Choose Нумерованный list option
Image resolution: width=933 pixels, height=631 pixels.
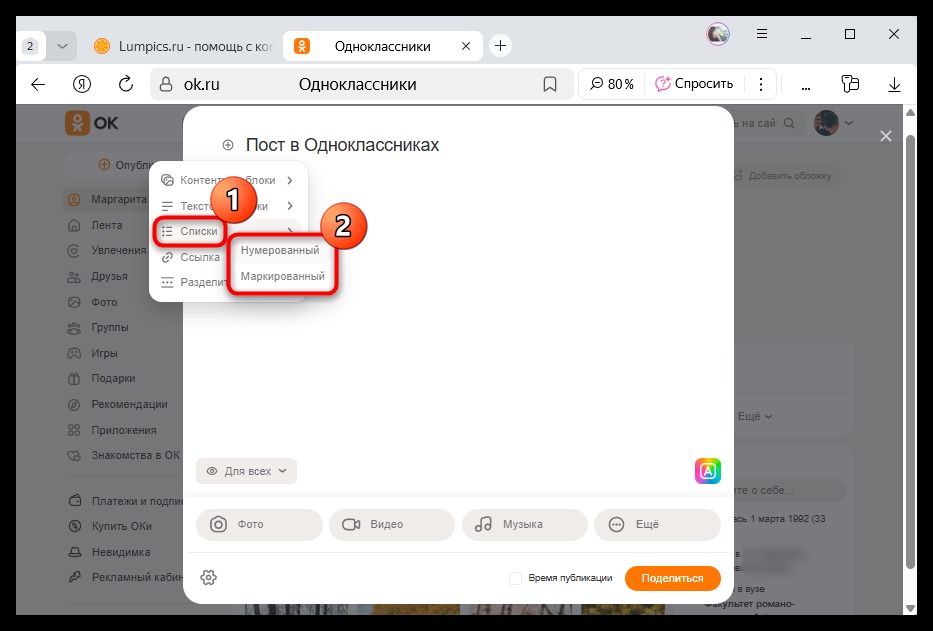click(280, 251)
